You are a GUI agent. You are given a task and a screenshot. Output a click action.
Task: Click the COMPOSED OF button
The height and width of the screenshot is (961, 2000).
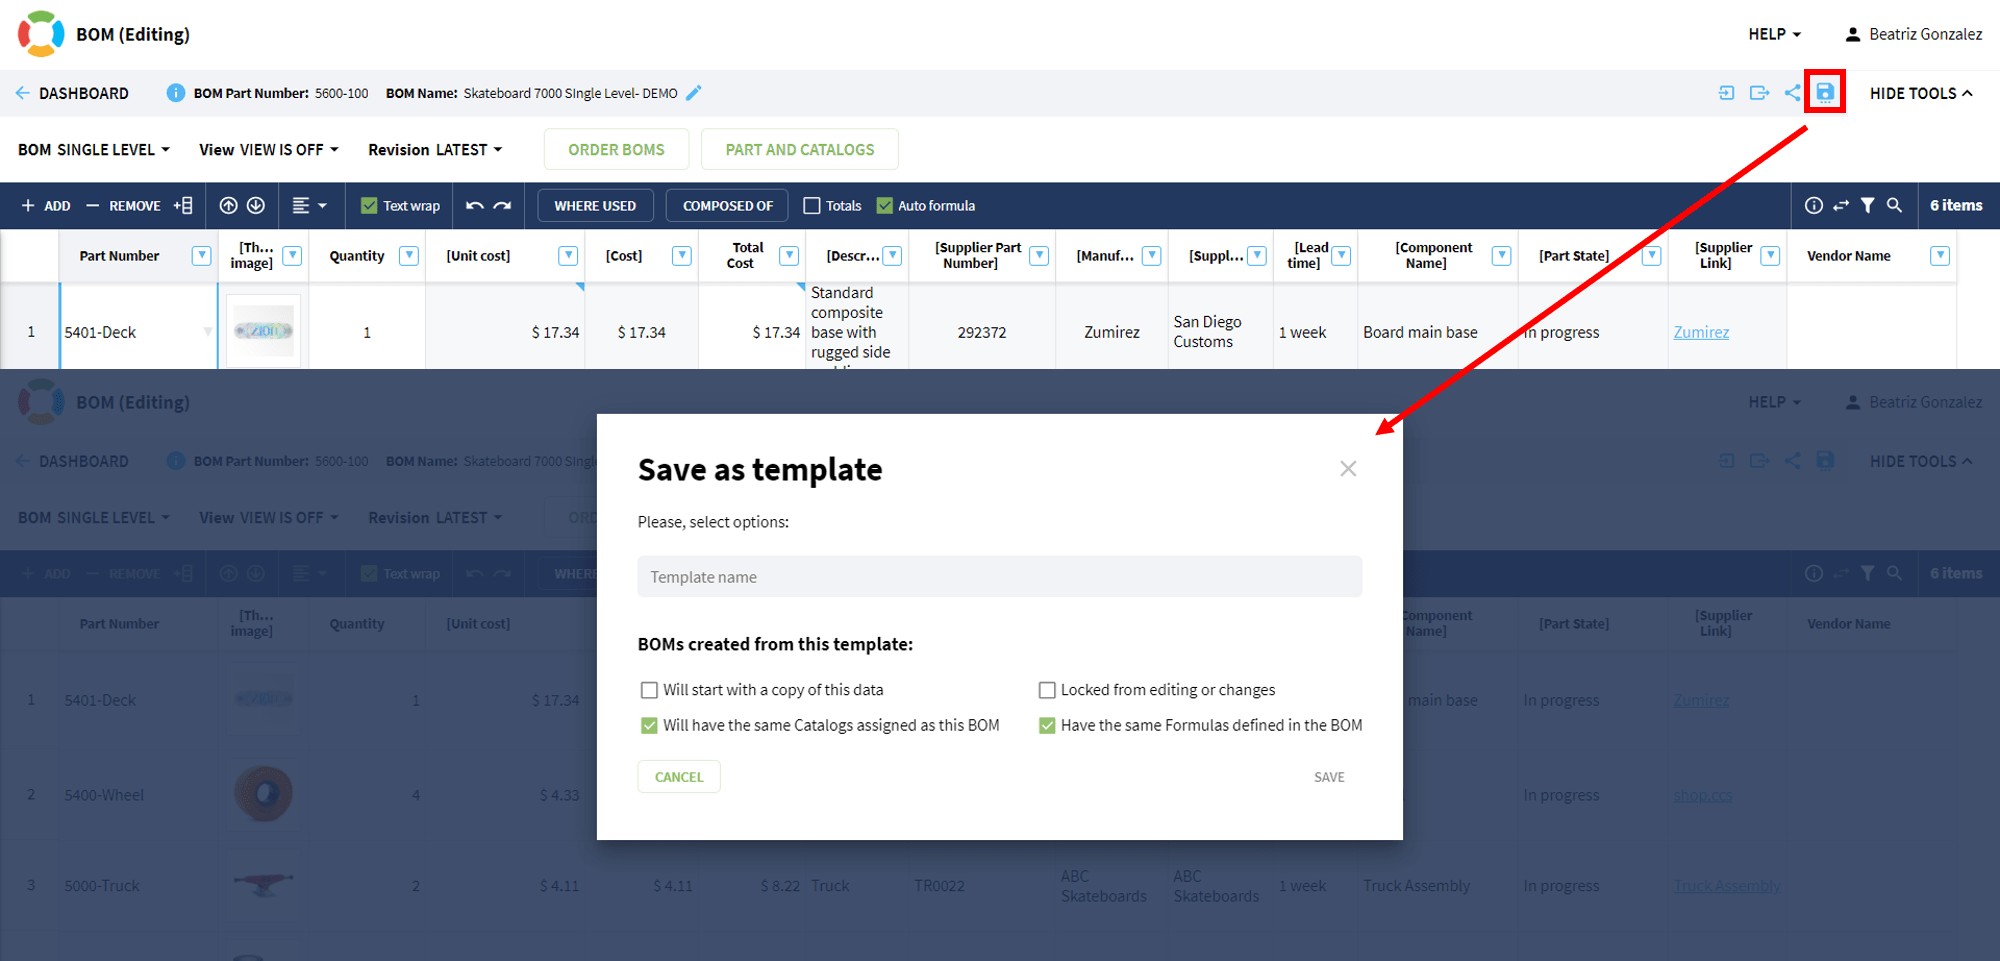click(726, 205)
